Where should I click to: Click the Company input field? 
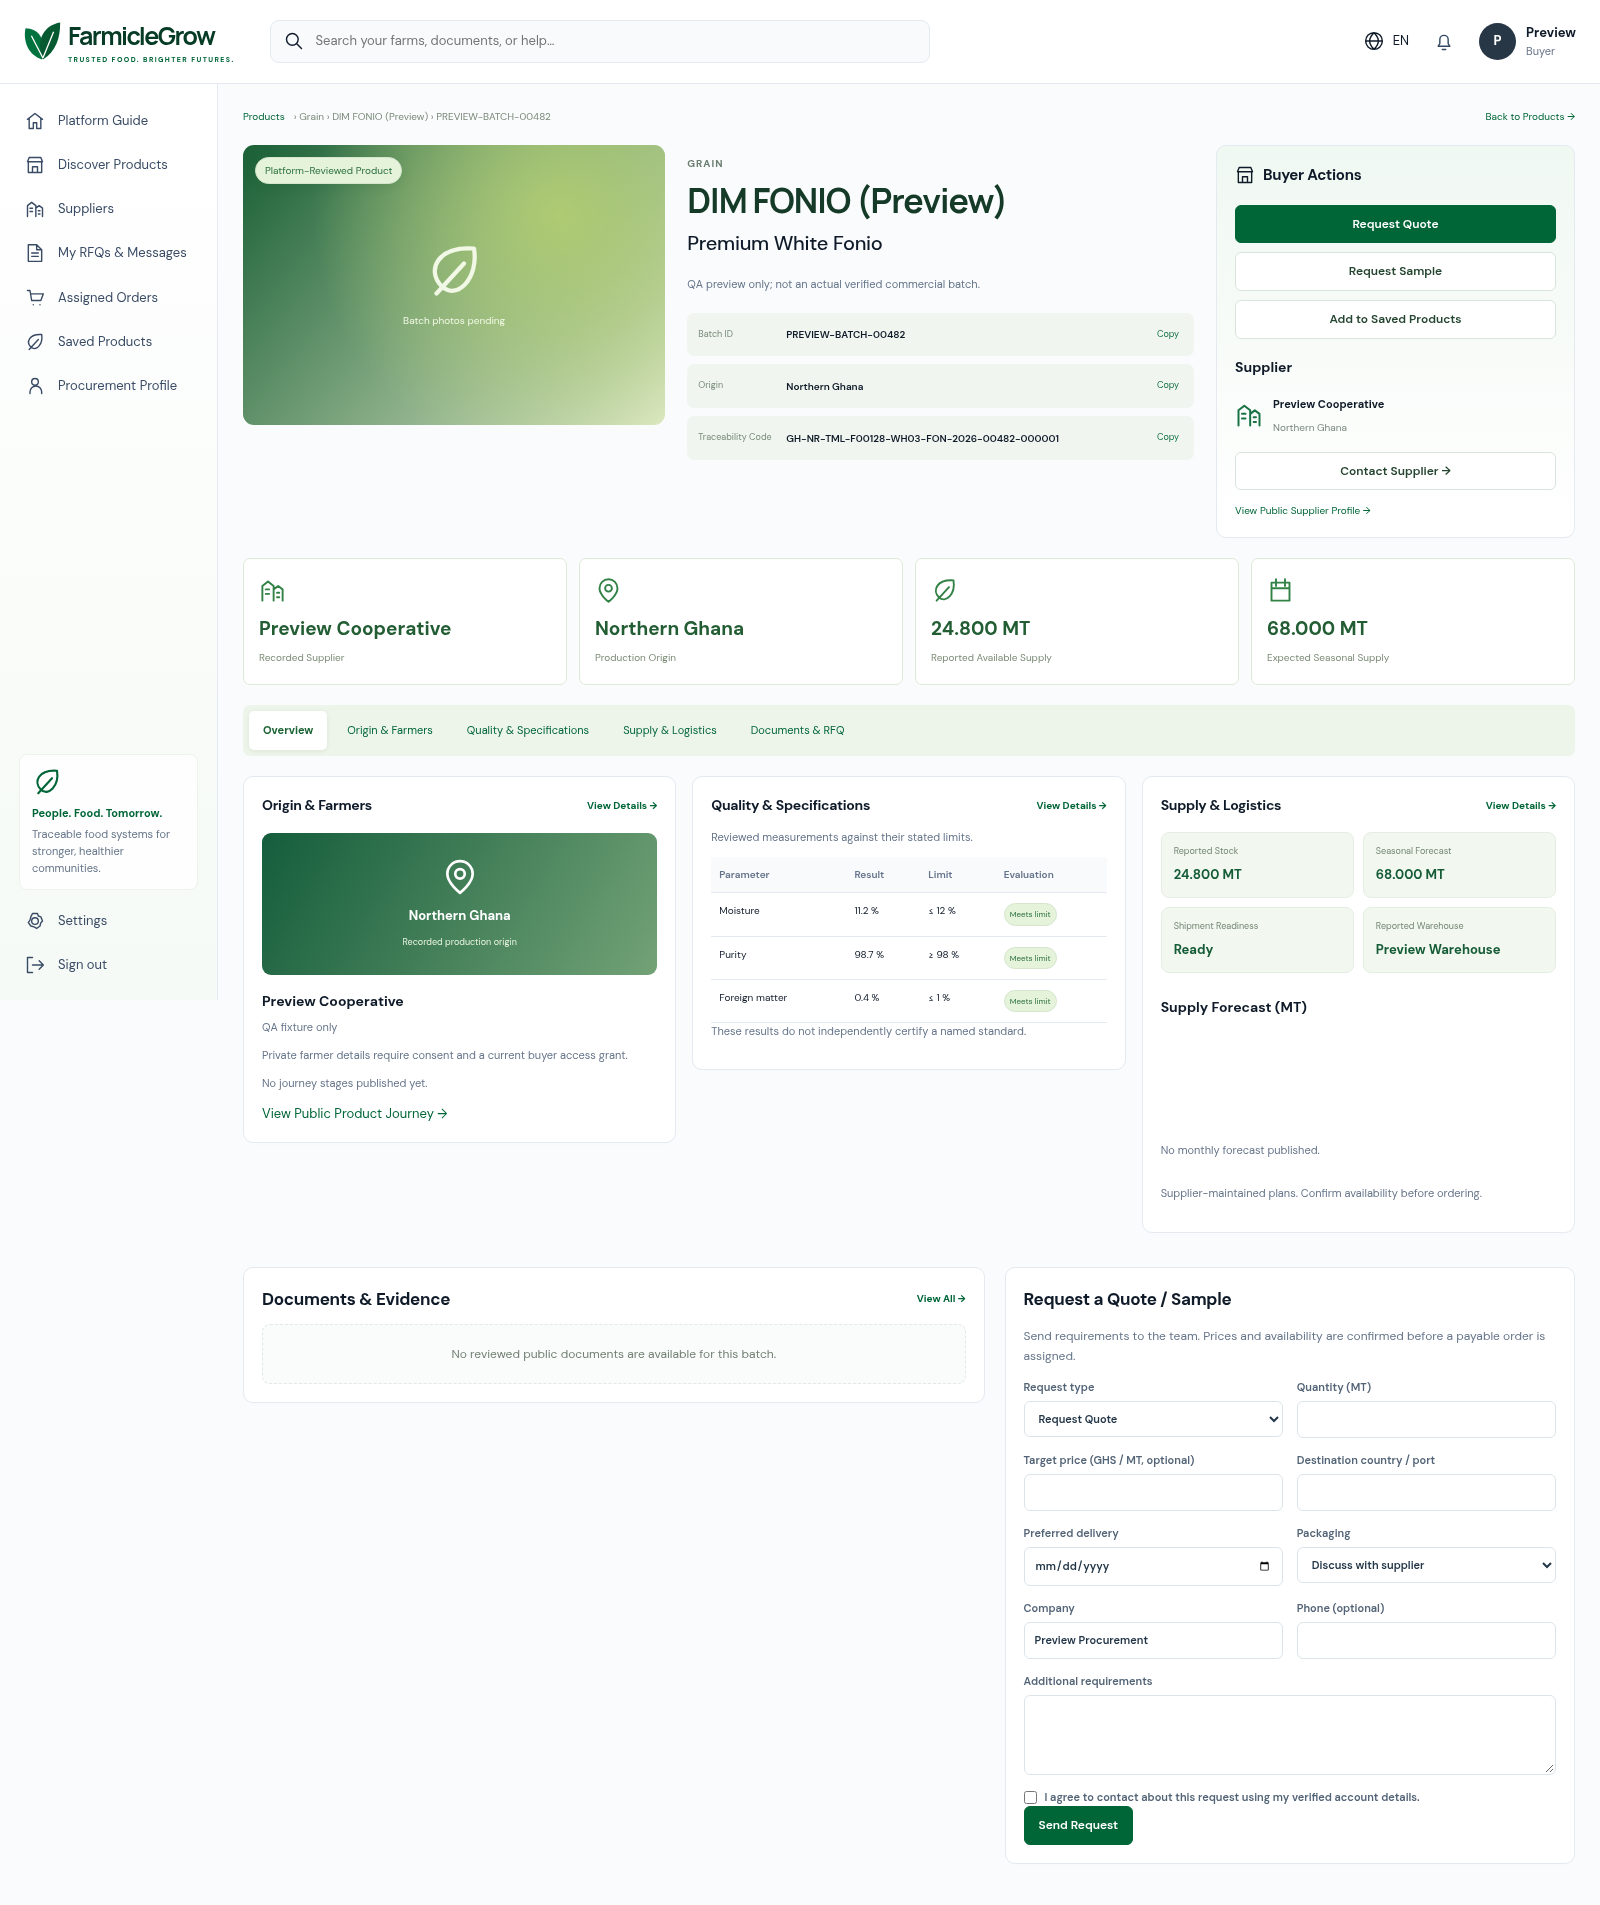(x=1153, y=1641)
